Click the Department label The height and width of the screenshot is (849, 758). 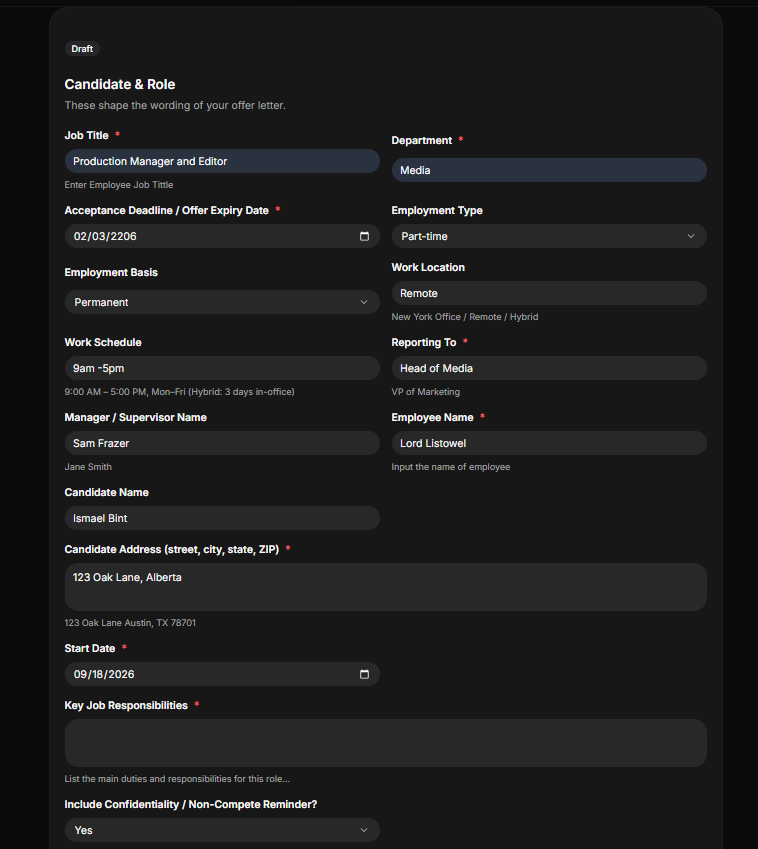coord(422,140)
